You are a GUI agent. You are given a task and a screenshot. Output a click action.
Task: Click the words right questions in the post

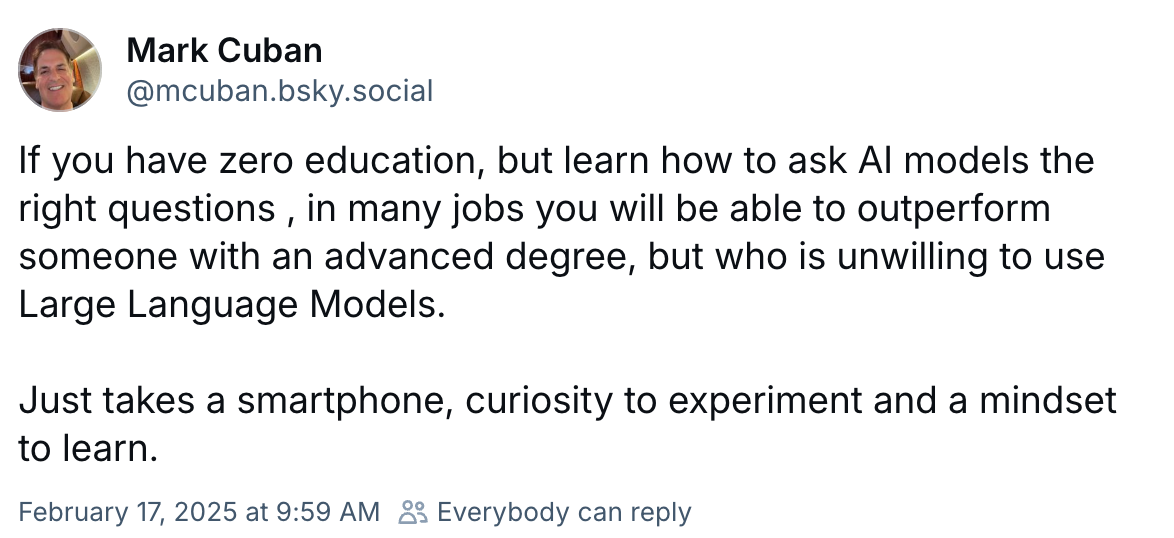coord(147,209)
